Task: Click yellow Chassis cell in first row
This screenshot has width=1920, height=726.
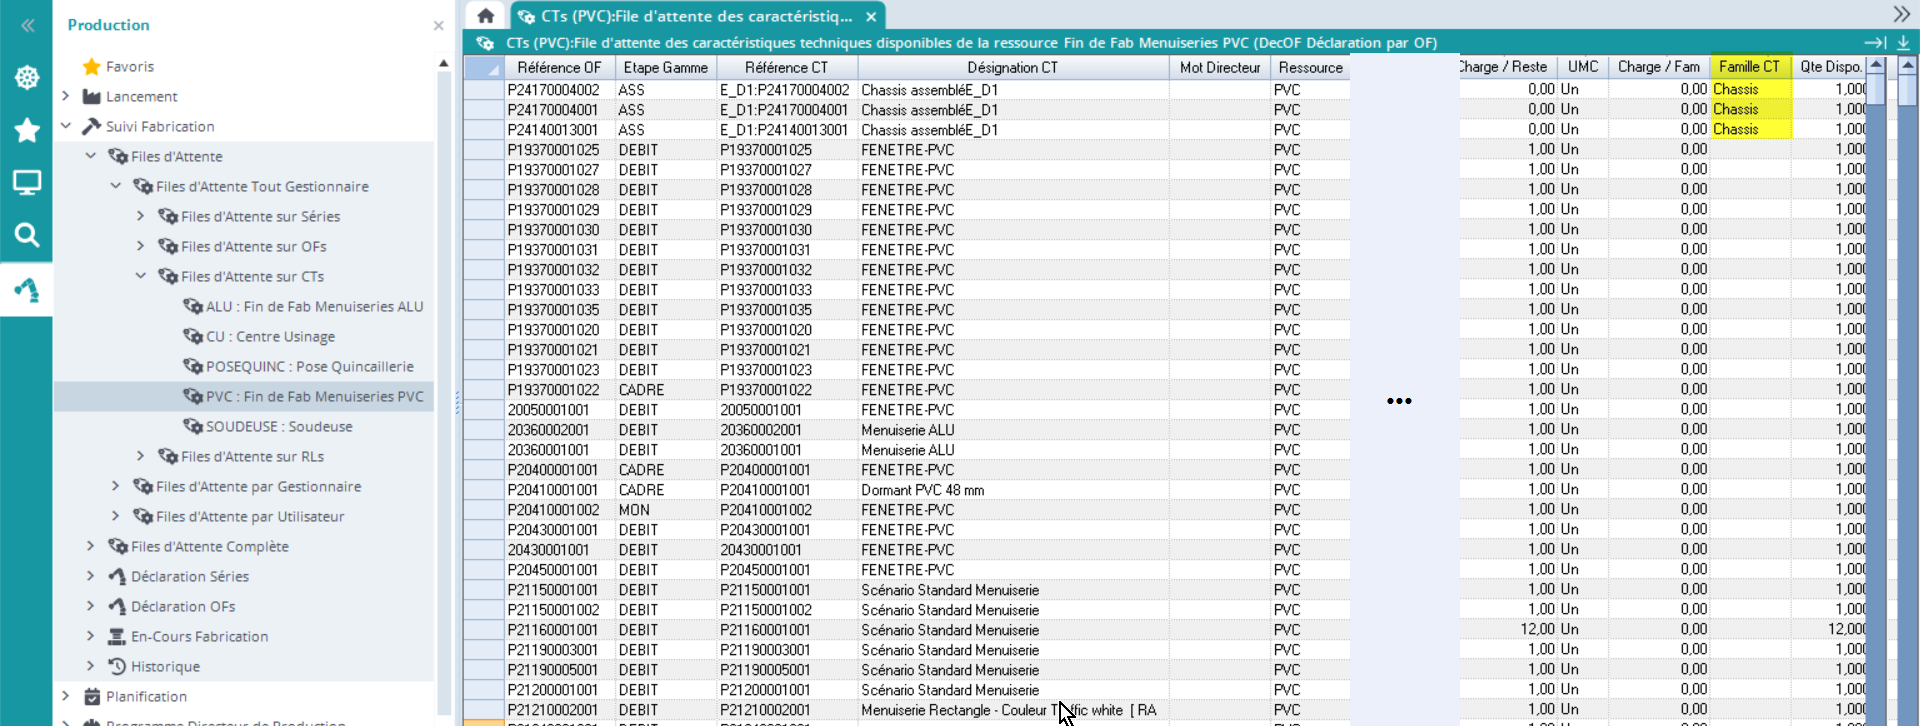Action: pyautogui.click(x=1749, y=89)
